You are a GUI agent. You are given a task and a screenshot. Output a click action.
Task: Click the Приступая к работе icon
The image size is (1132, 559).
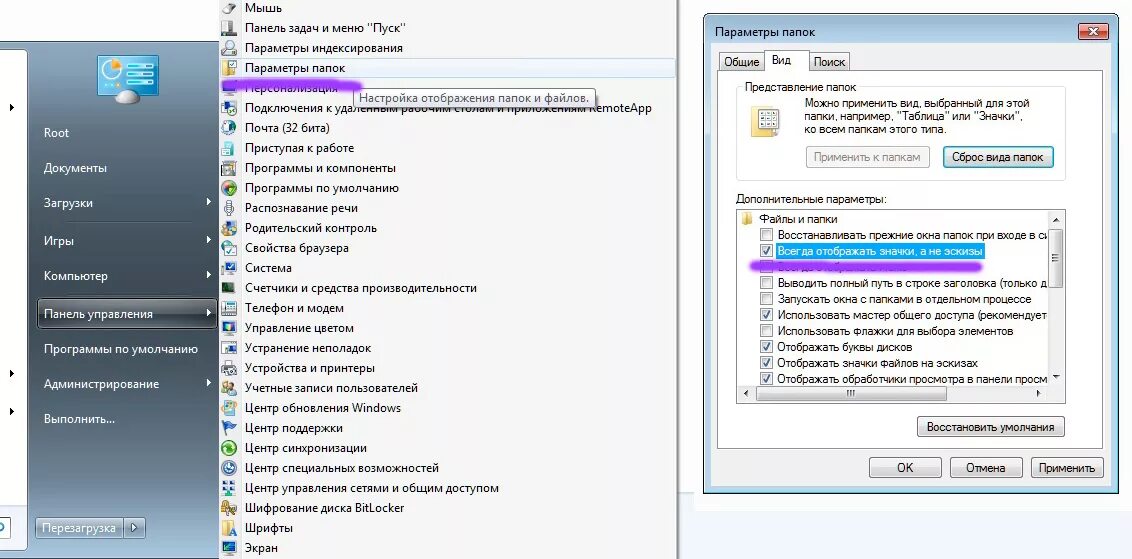(229, 148)
